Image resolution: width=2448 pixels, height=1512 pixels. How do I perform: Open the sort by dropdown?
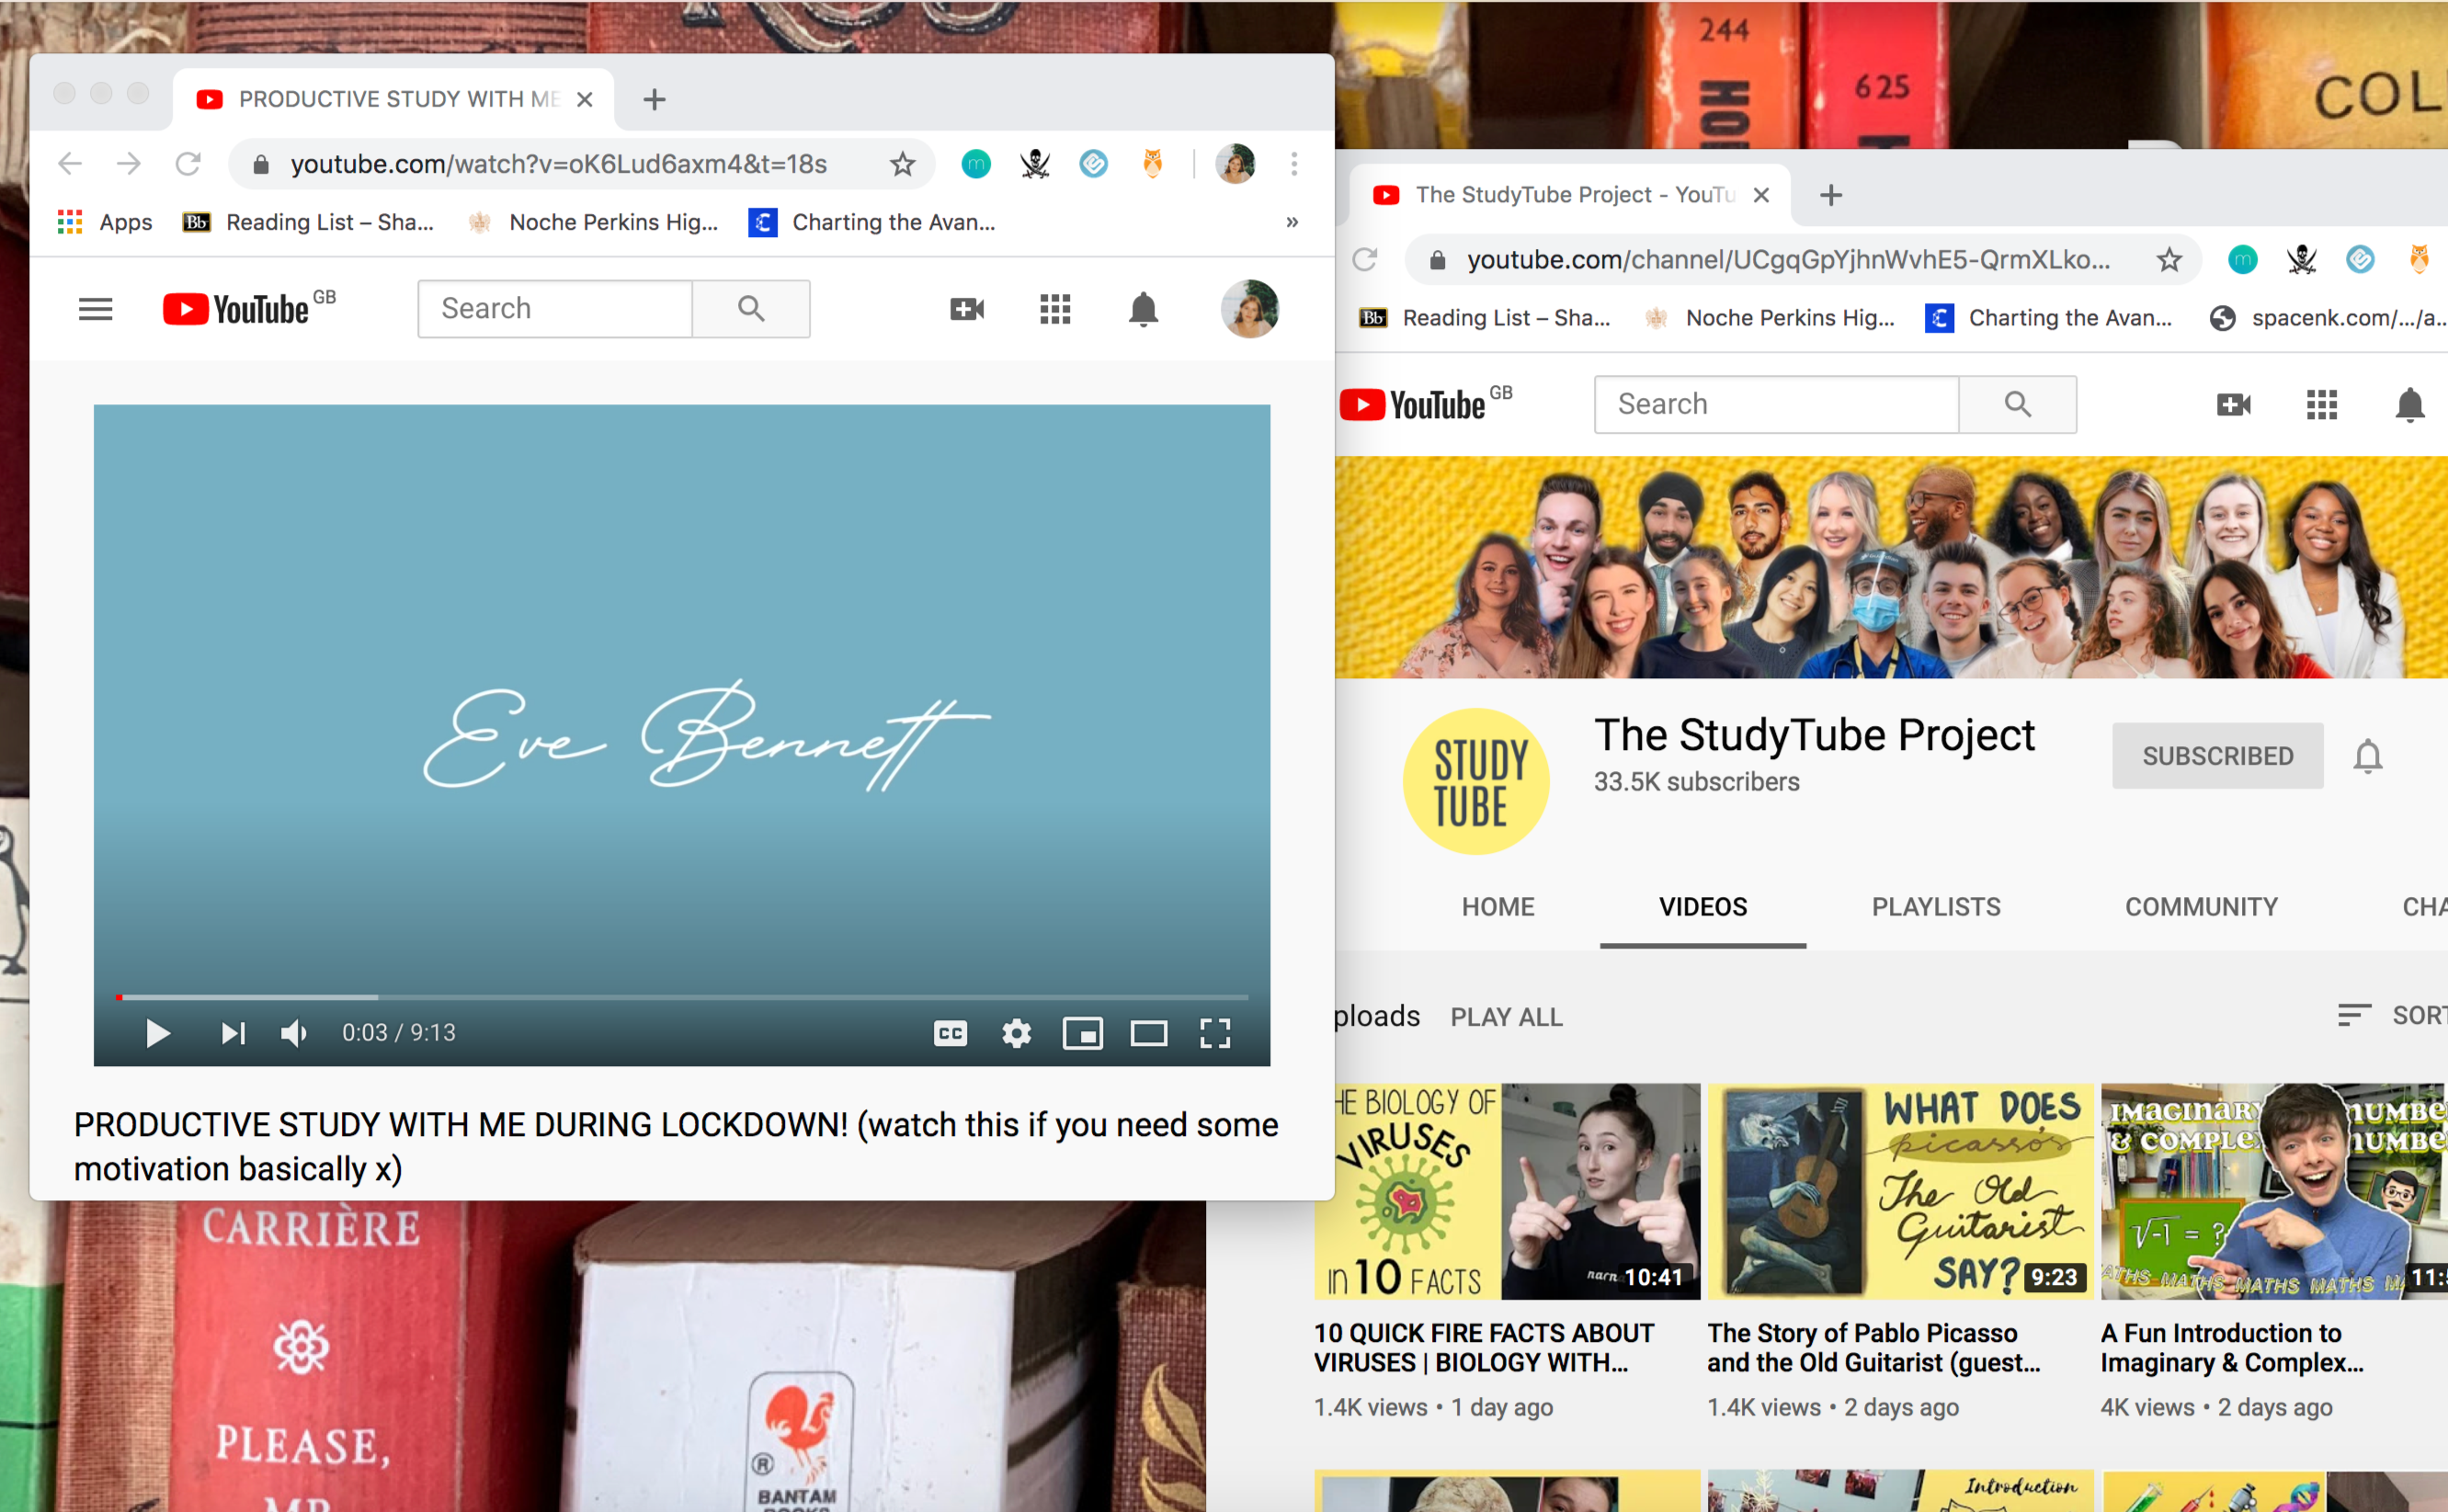pyautogui.click(x=2392, y=1016)
